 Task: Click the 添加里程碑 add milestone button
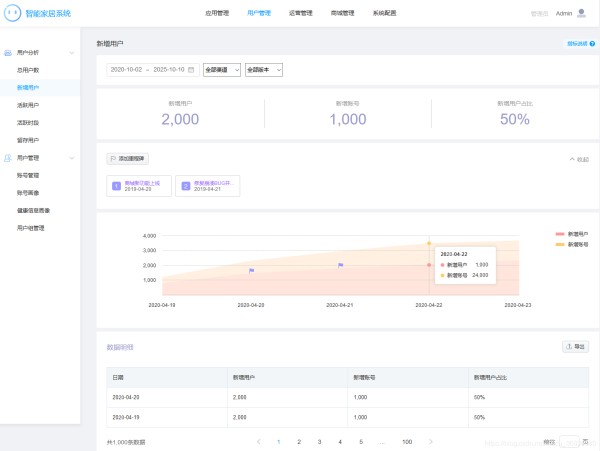pyautogui.click(x=127, y=158)
